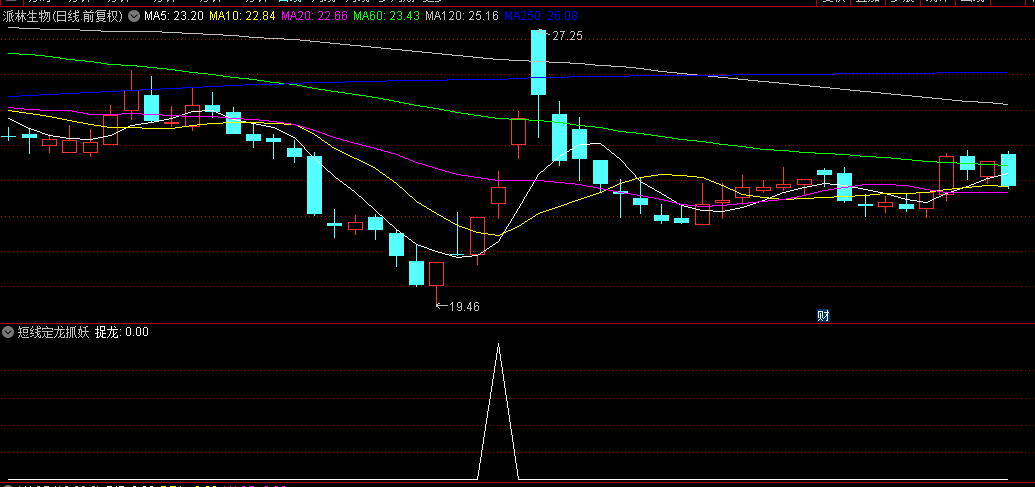Click the MA5: 23.20 indicator label
The width and height of the screenshot is (1035, 487).
(174, 16)
